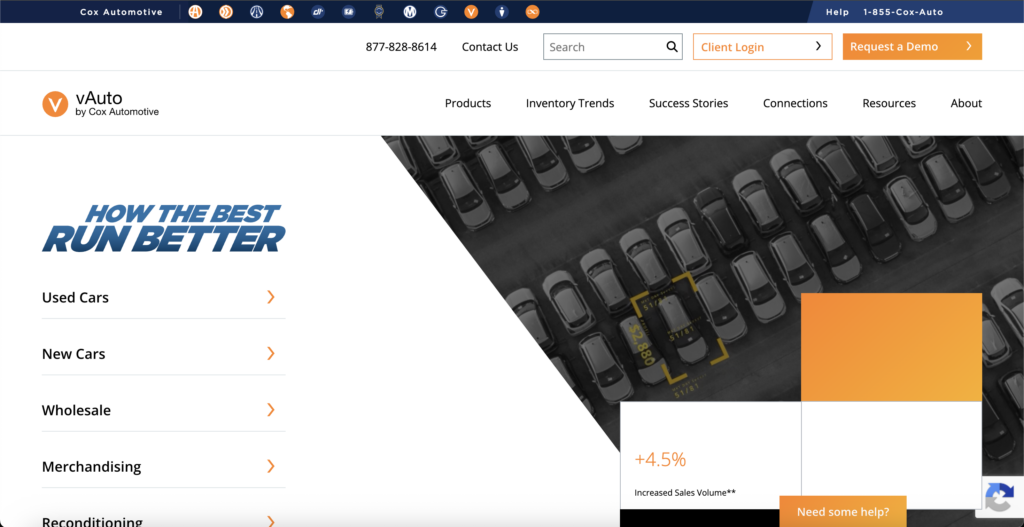The height and width of the screenshot is (527, 1024).
Task: Expand the Merchandising chevron arrow
Action: pyautogui.click(x=271, y=466)
